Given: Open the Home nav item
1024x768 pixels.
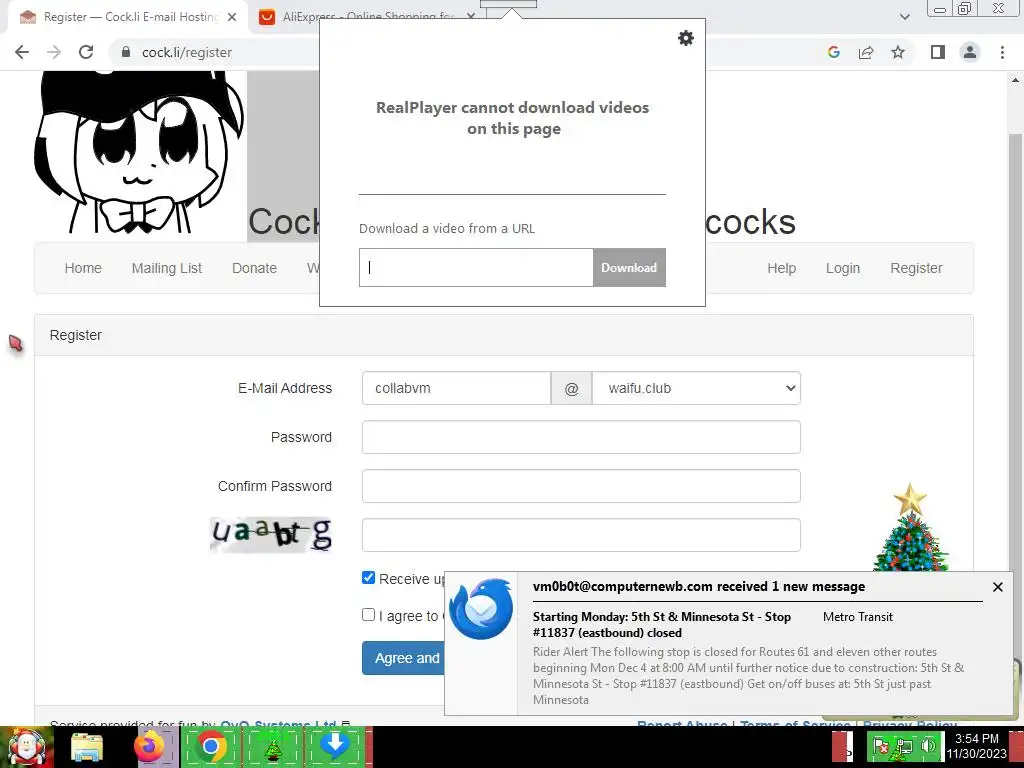Looking at the screenshot, I should 83,268.
